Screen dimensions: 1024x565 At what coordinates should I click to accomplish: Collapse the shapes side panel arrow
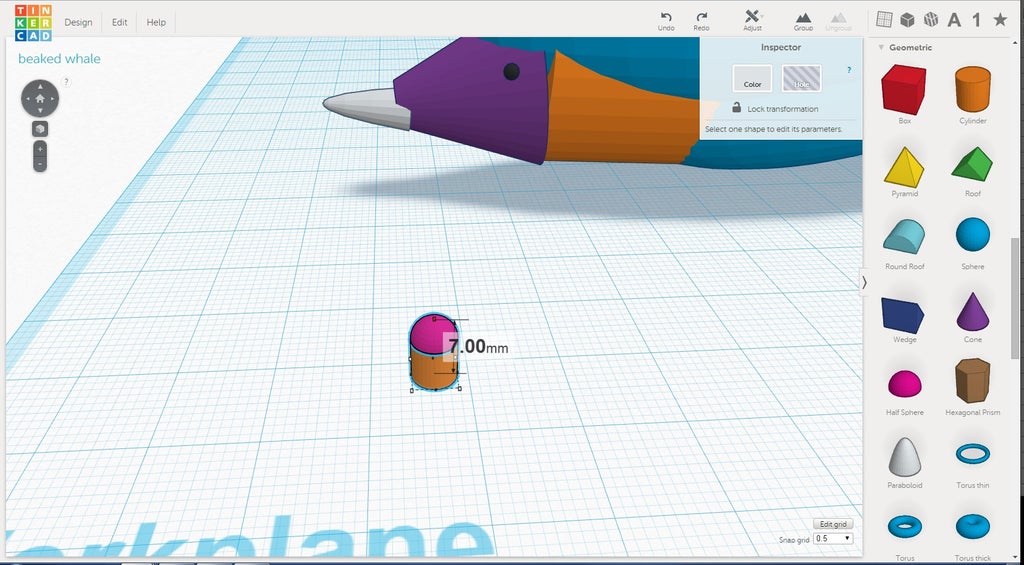[x=864, y=282]
